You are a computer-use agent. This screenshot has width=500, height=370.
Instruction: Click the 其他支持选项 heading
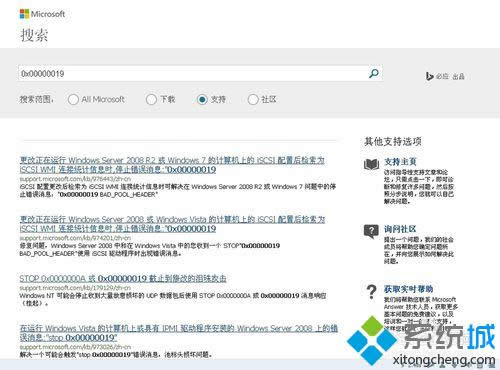(x=393, y=142)
